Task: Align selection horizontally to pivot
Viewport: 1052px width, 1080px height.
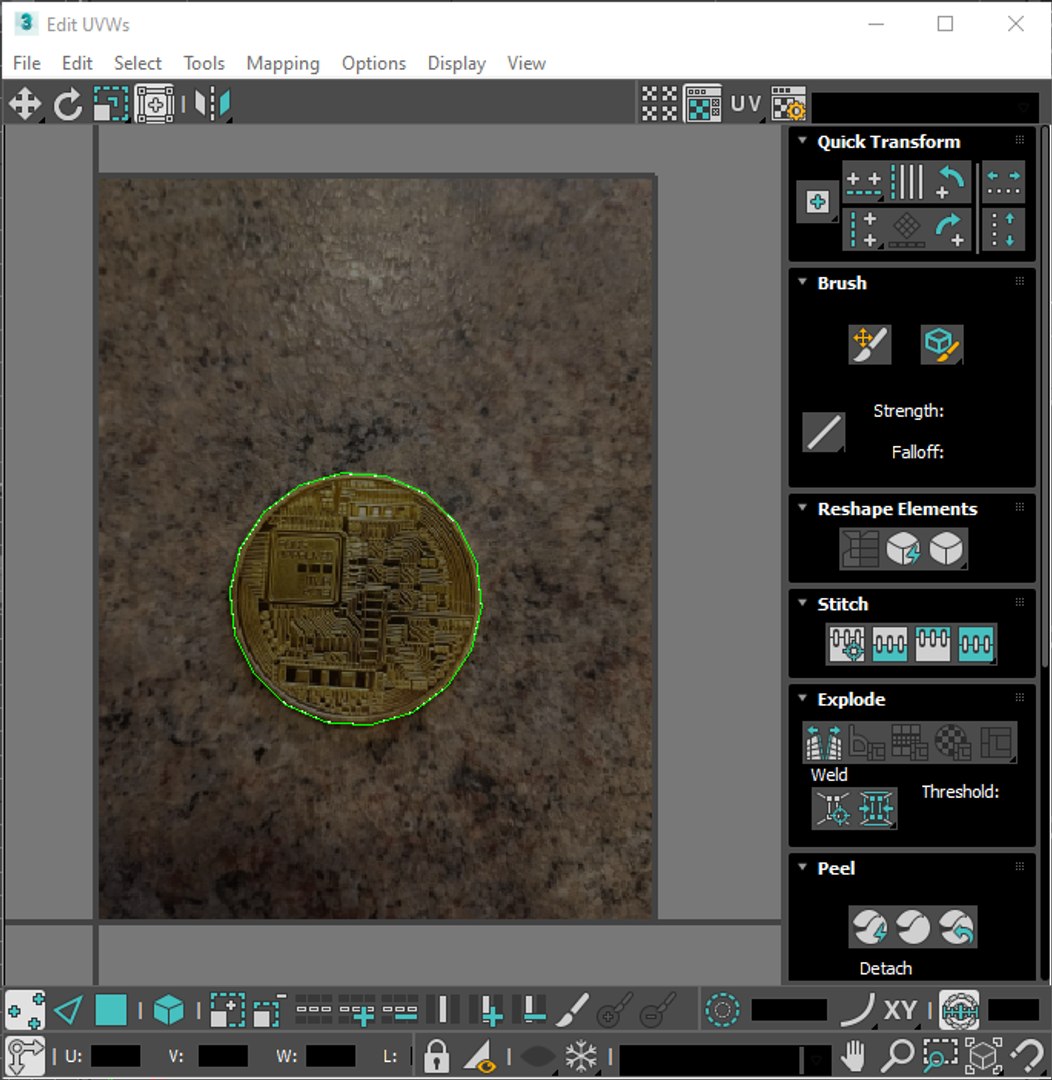Action: click(x=863, y=183)
